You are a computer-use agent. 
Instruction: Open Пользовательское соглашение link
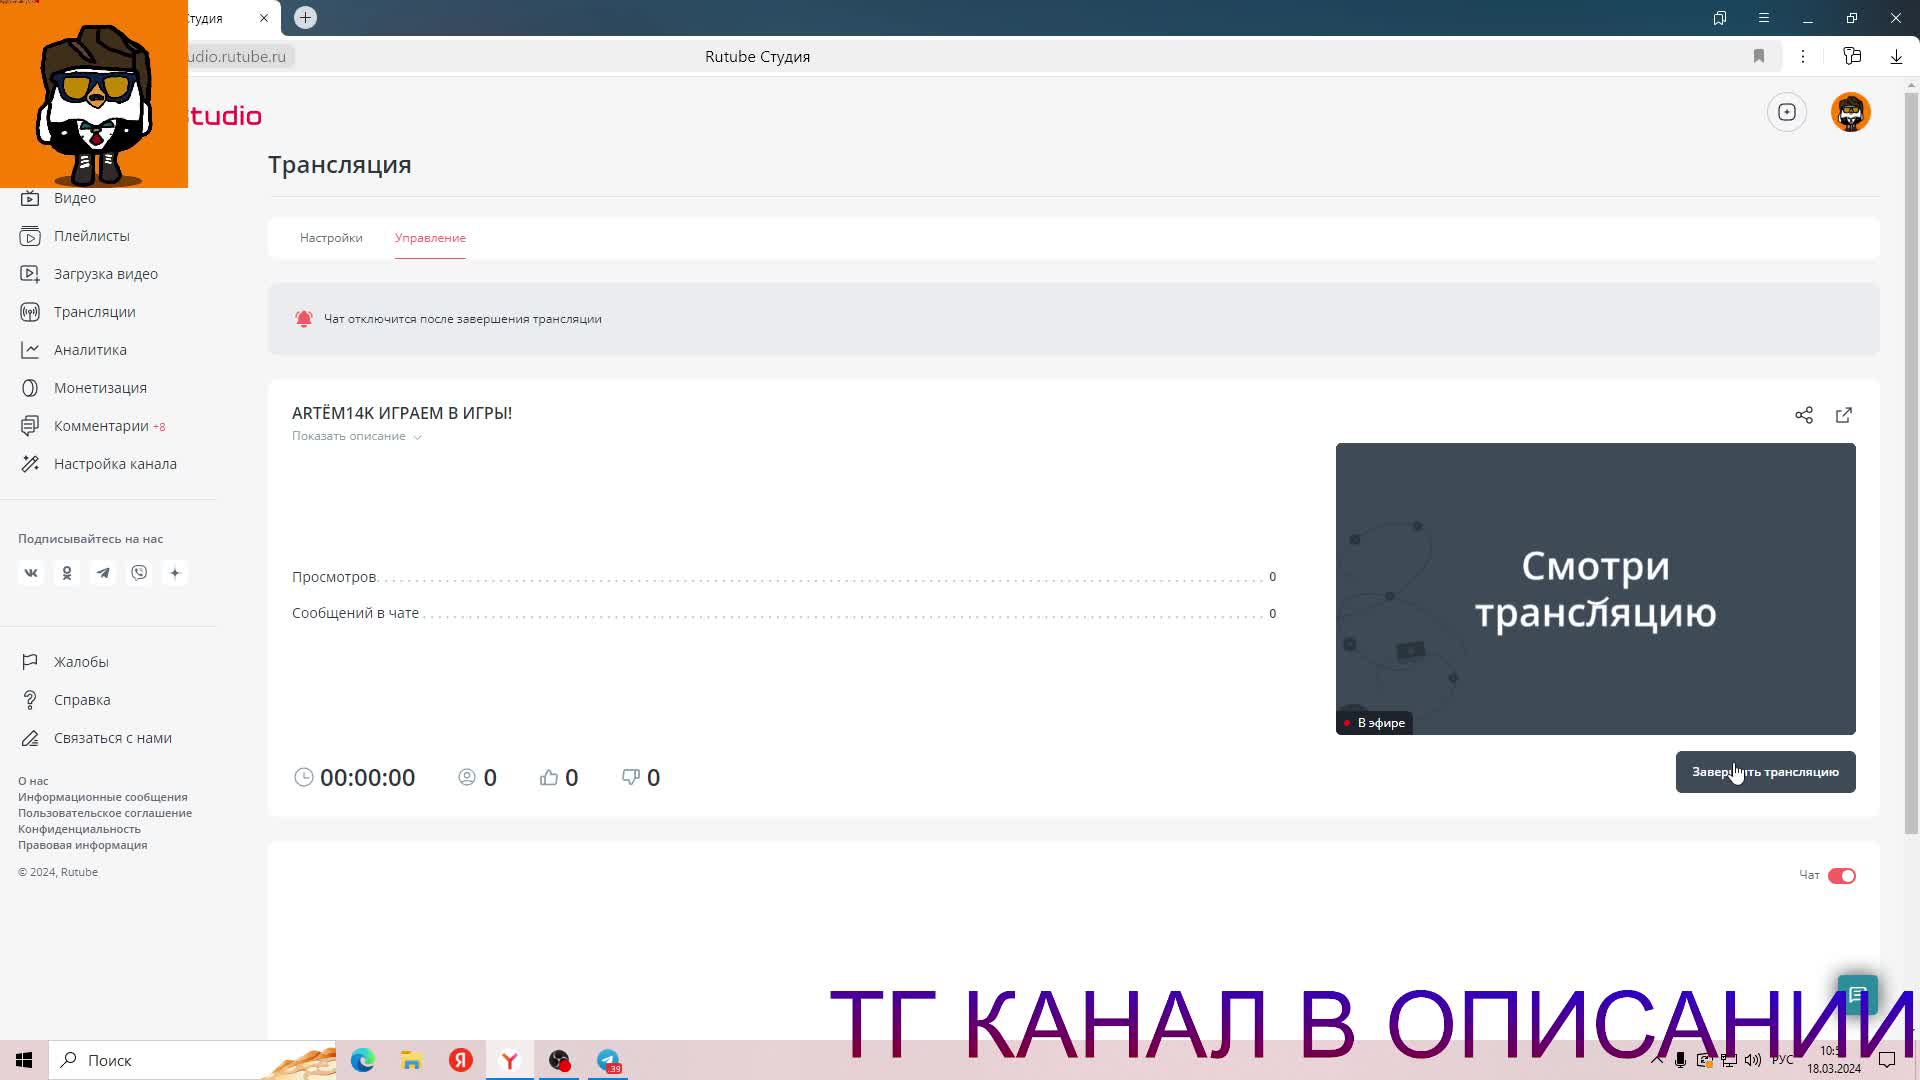(x=105, y=813)
